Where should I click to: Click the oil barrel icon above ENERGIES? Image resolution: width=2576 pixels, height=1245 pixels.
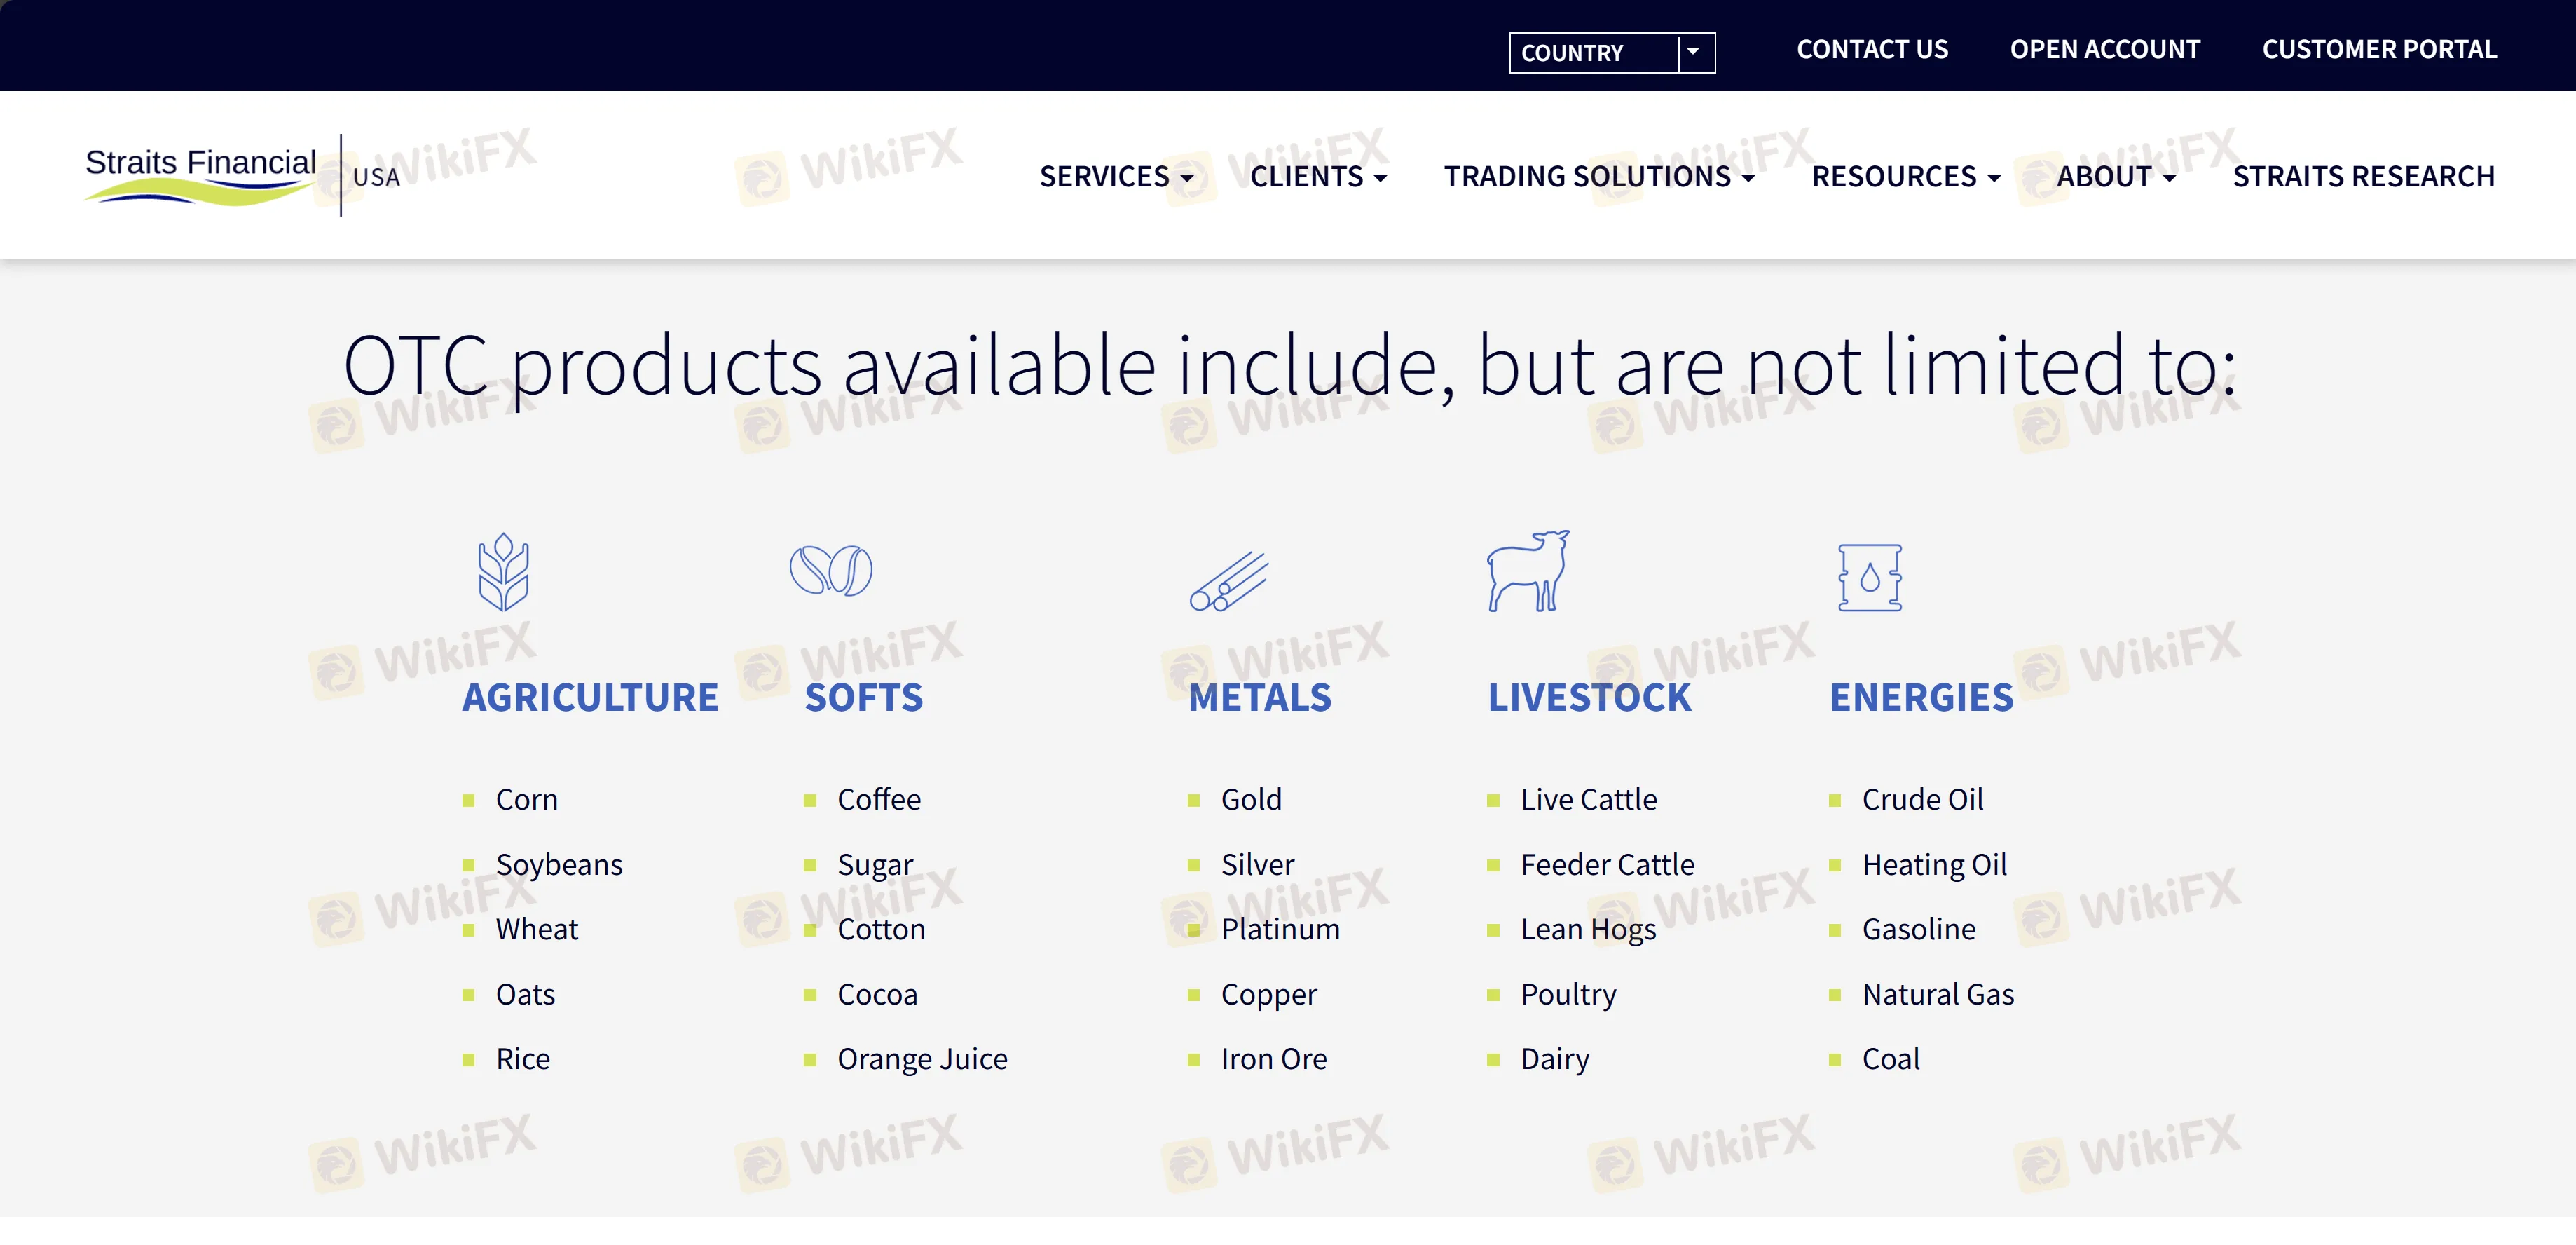[1872, 577]
